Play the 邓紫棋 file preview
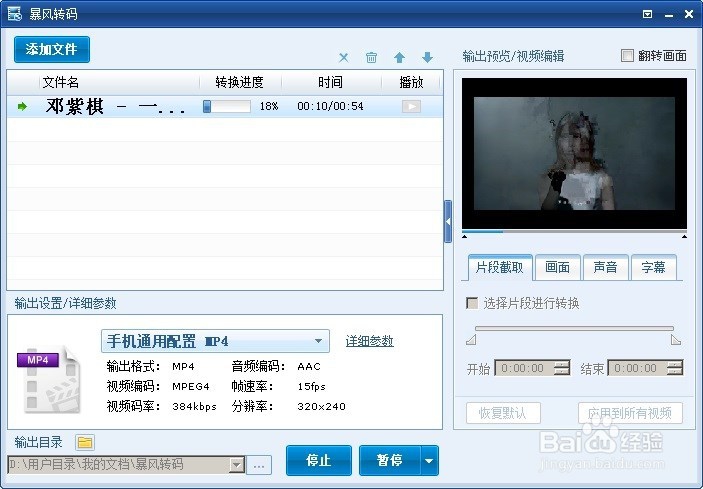This screenshot has height=489, width=703. pos(411,106)
